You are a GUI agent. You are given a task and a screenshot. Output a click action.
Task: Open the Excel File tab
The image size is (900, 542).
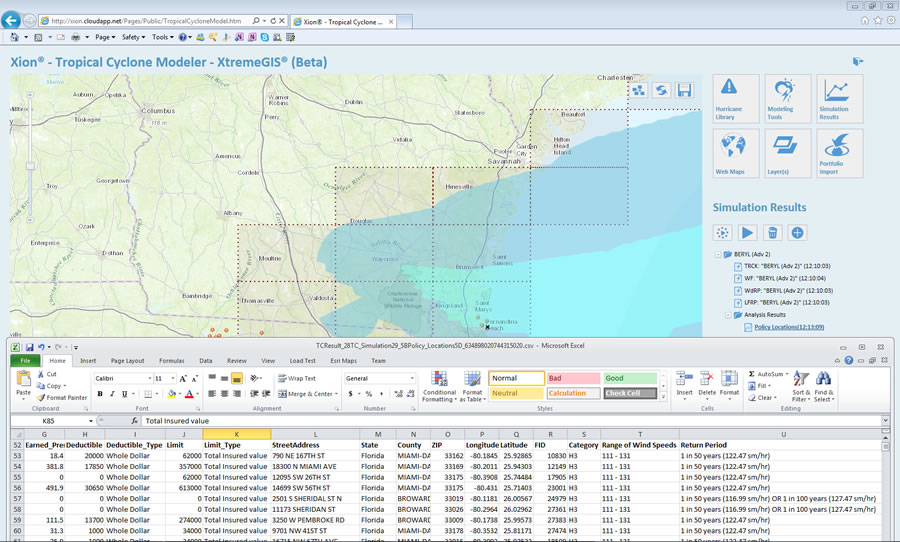tap(25, 361)
